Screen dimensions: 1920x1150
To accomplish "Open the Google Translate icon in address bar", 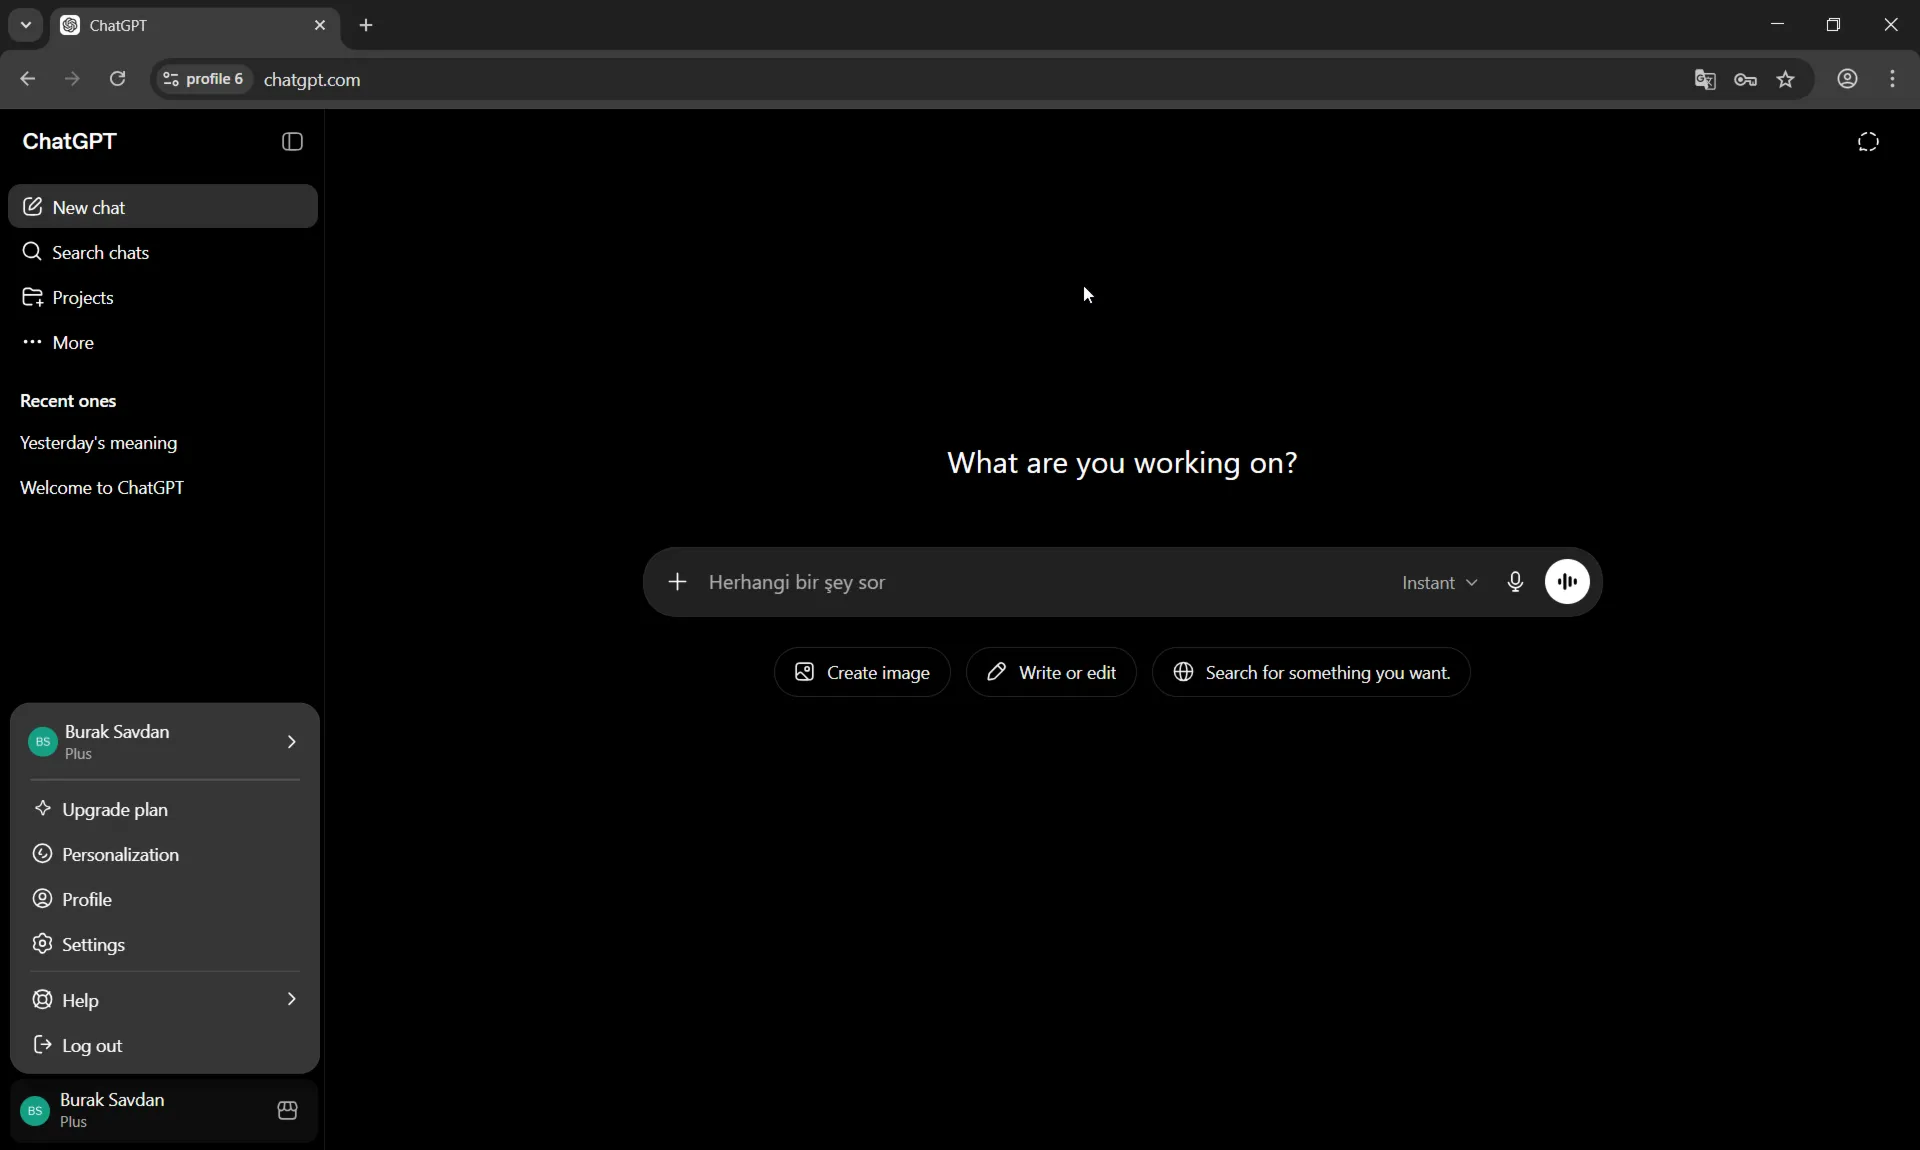I will click(1705, 80).
